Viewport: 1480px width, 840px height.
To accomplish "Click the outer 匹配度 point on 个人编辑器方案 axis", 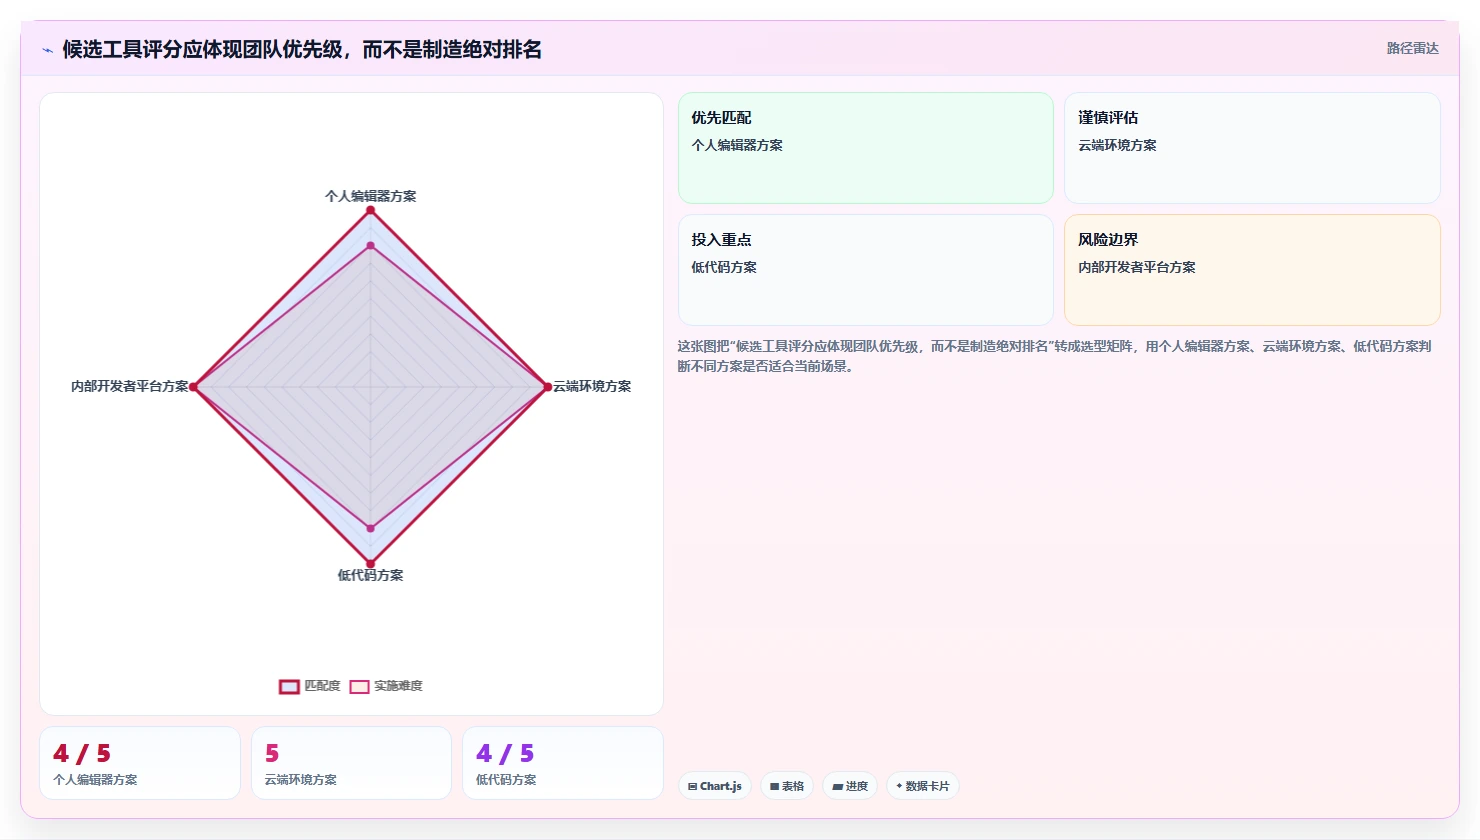I will point(370,210).
